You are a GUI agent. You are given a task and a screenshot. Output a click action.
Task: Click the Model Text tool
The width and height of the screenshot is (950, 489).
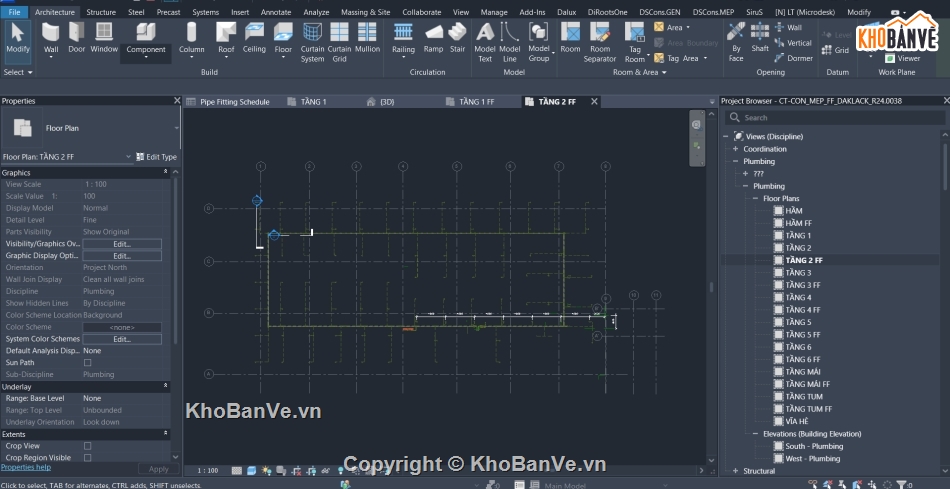[x=485, y=42]
